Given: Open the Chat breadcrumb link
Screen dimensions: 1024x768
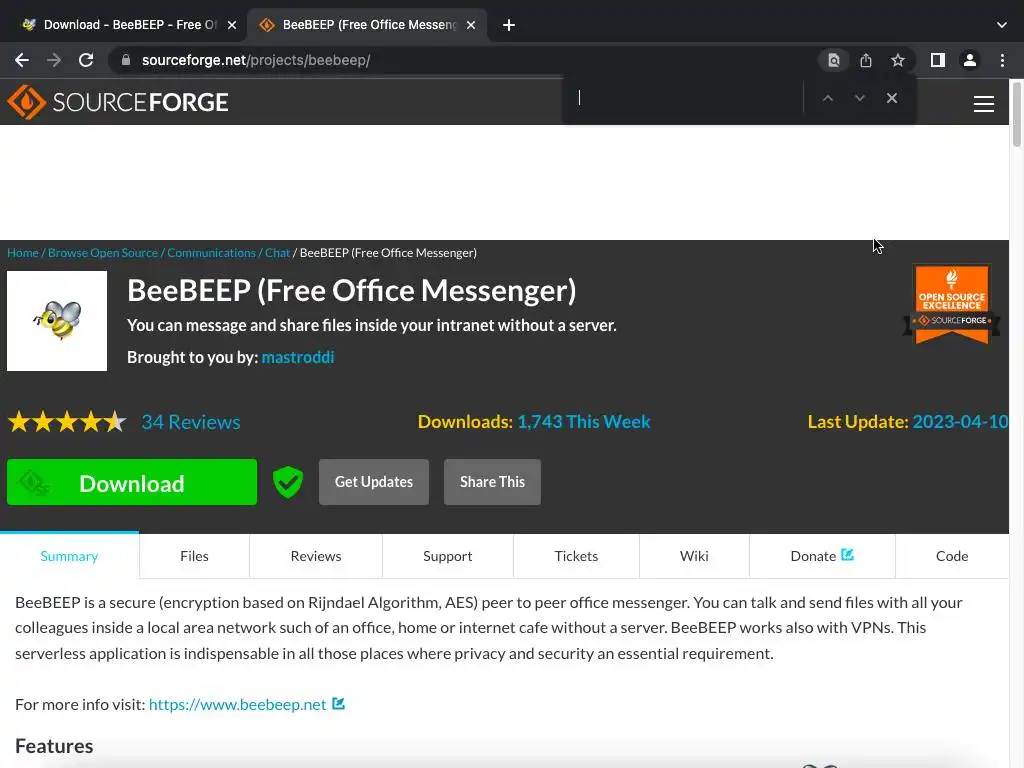Looking at the screenshot, I should (x=277, y=253).
